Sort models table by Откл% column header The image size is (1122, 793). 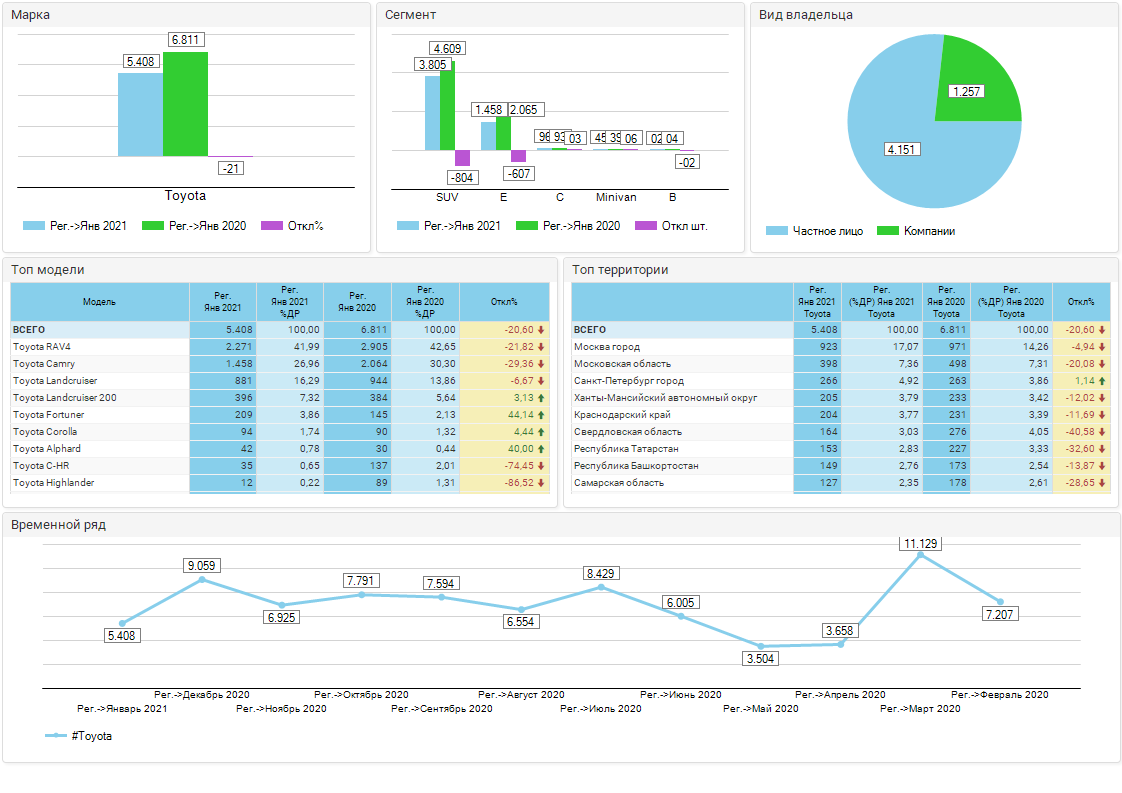click(x=505, y=301)
